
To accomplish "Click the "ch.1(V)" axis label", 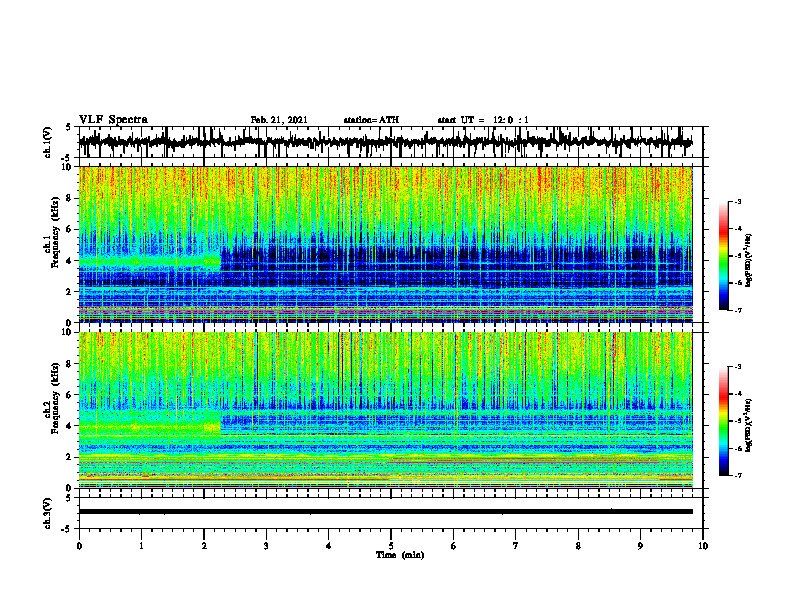I will pos(48,143).
